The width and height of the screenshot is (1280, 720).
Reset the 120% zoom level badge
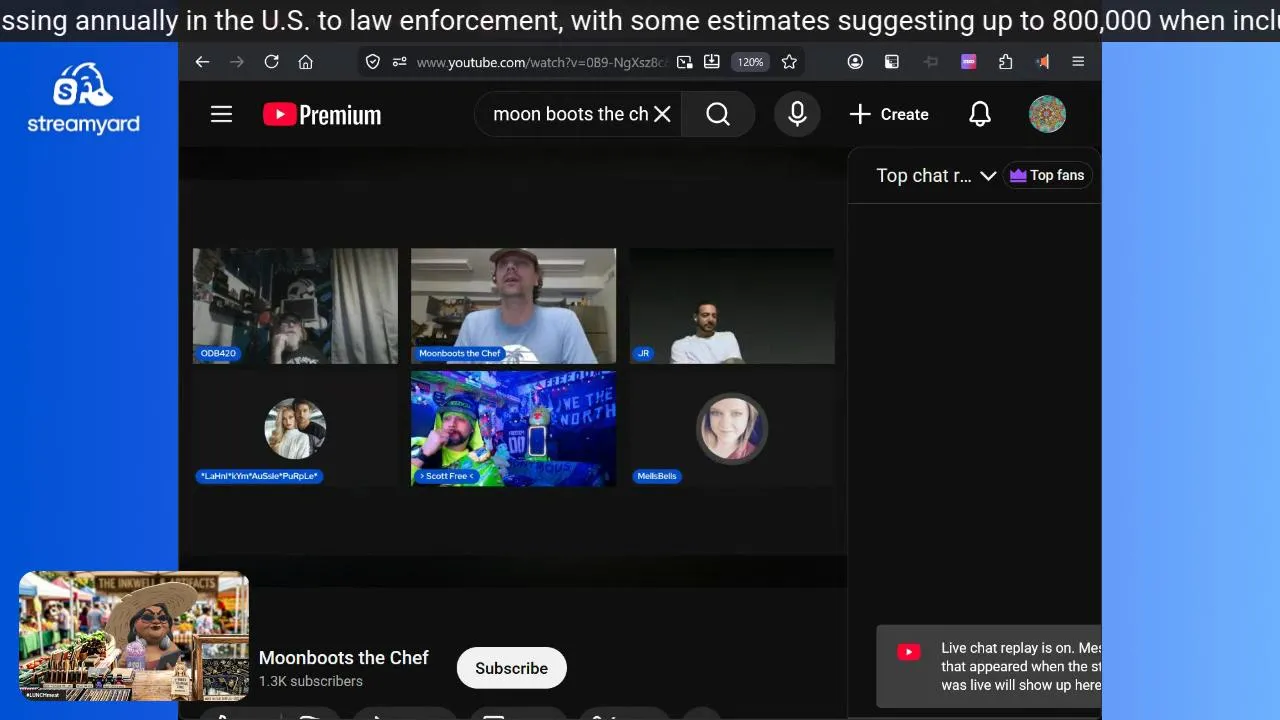point(751,62)
